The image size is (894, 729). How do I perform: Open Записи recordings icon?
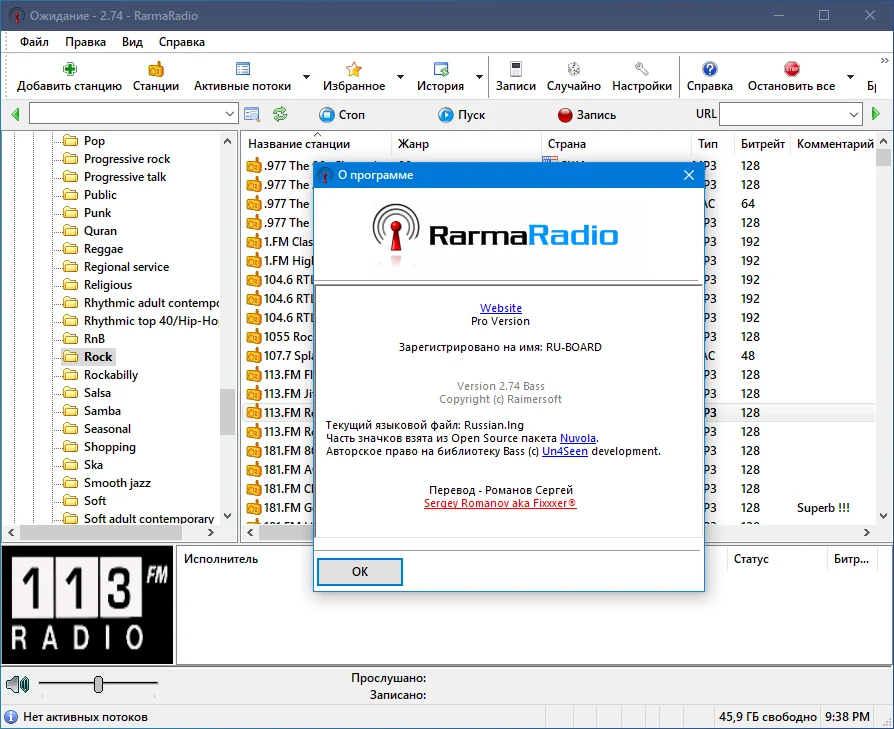point(515,69)
